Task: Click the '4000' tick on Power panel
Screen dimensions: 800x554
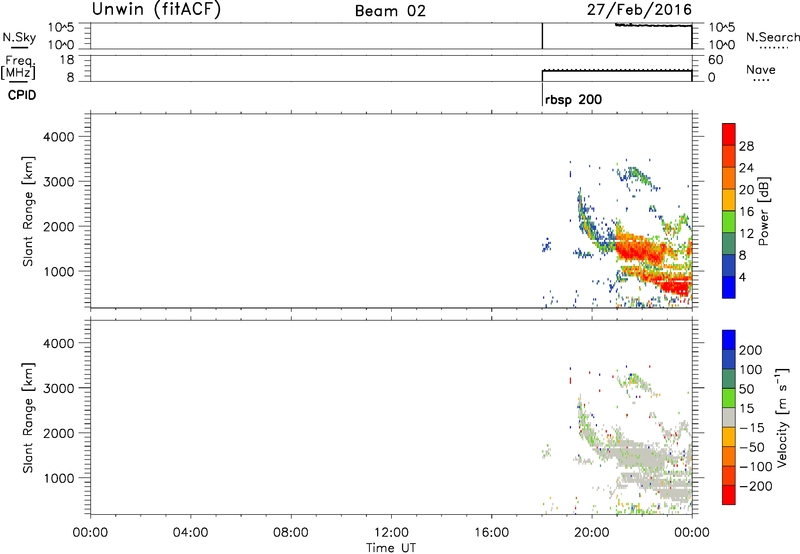Action: click(x=59, y=137)
